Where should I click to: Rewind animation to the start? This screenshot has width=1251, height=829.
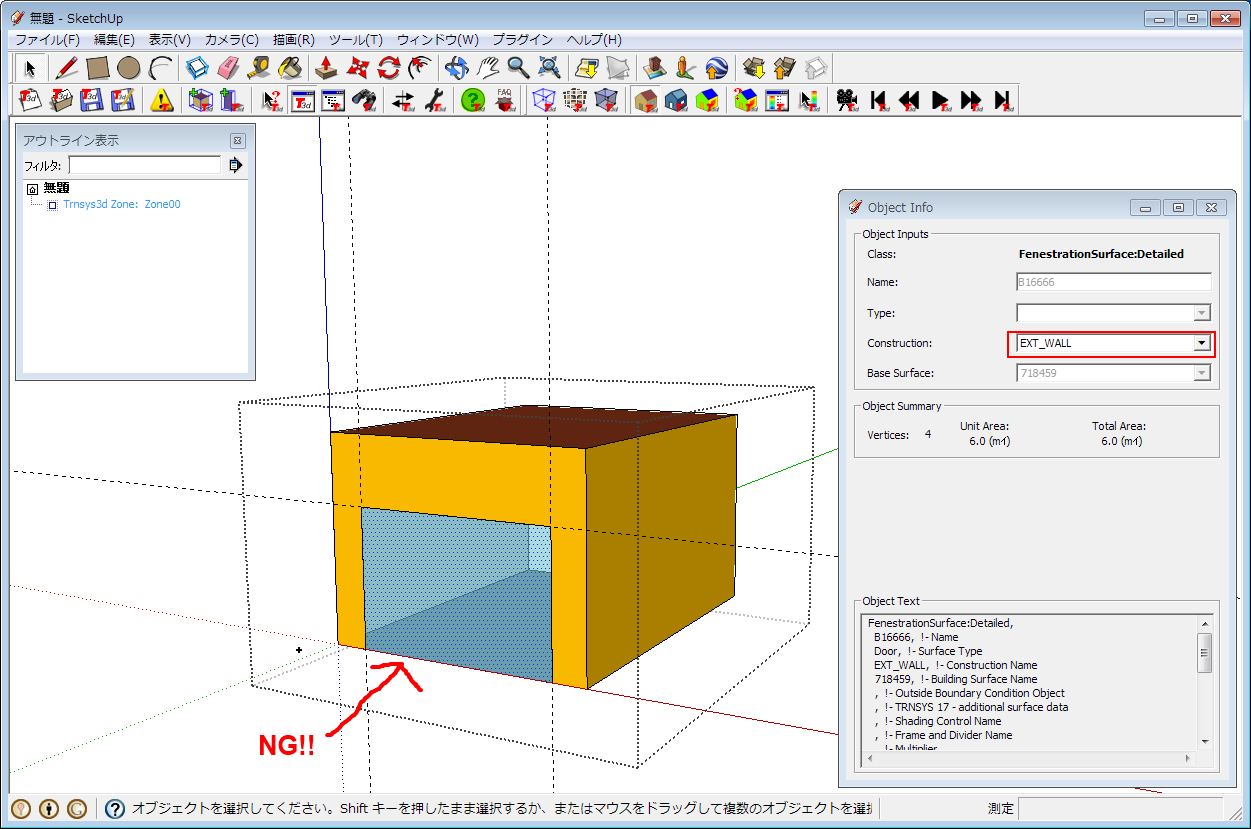pyautogui.click(x=879, y=100)
